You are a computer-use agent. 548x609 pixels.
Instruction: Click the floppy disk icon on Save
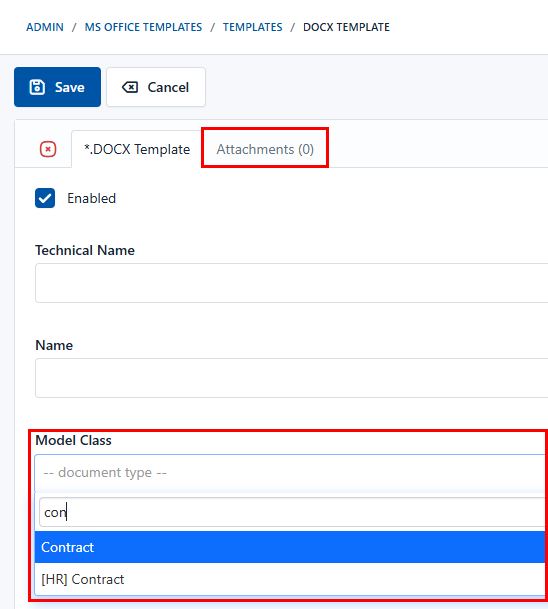coord(37,87)
